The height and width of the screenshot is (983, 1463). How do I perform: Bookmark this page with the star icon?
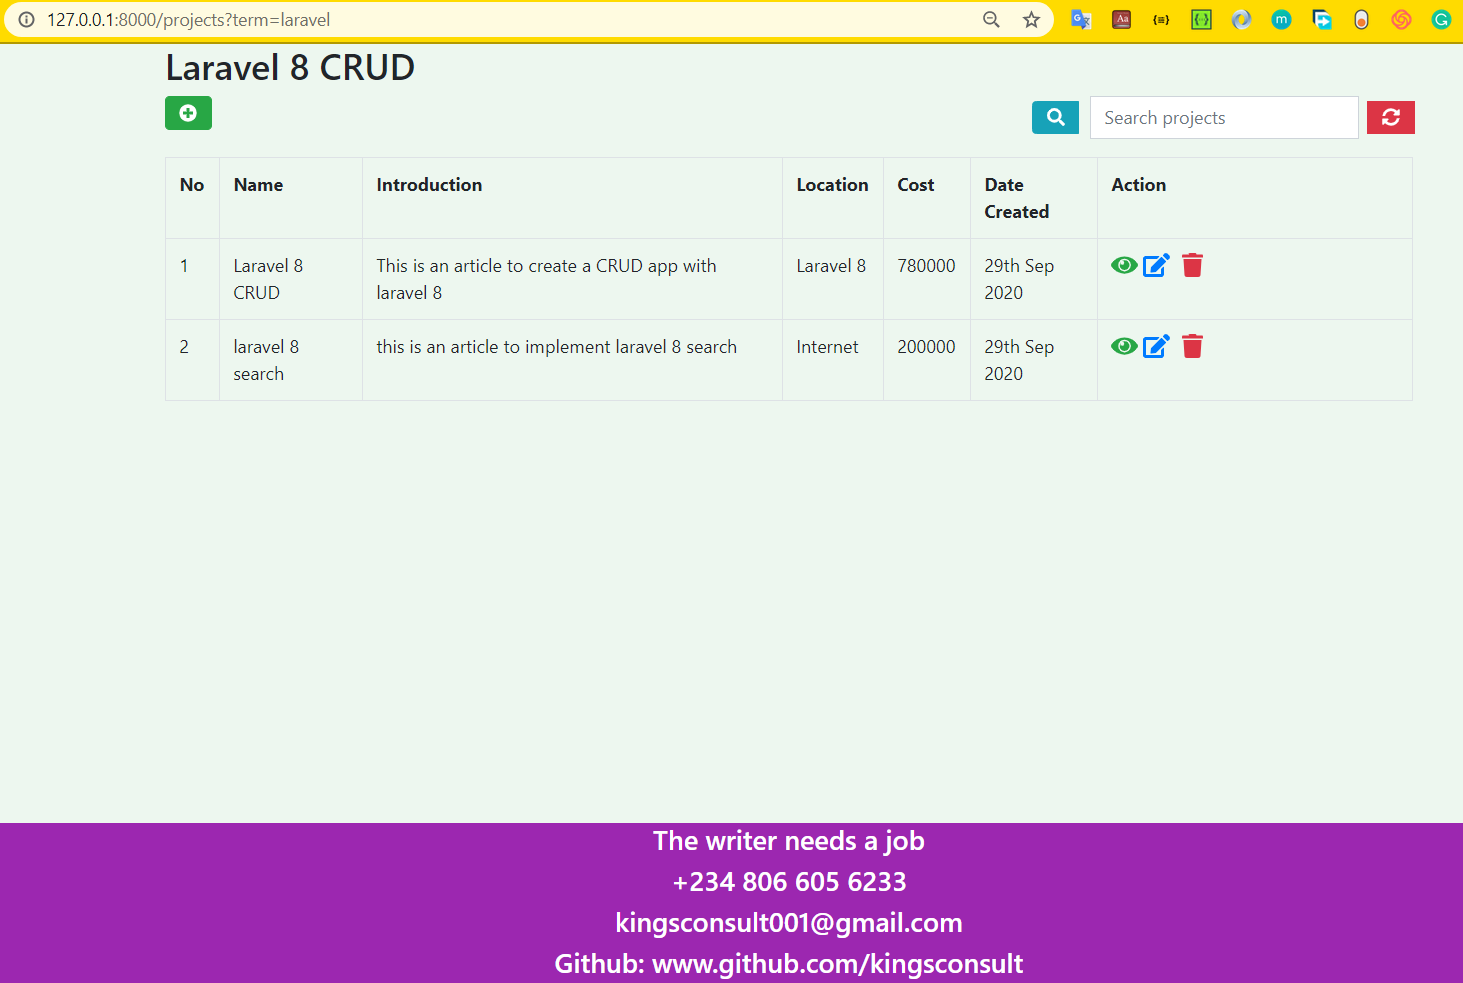pyautogui.click(x=1031, y=20)
